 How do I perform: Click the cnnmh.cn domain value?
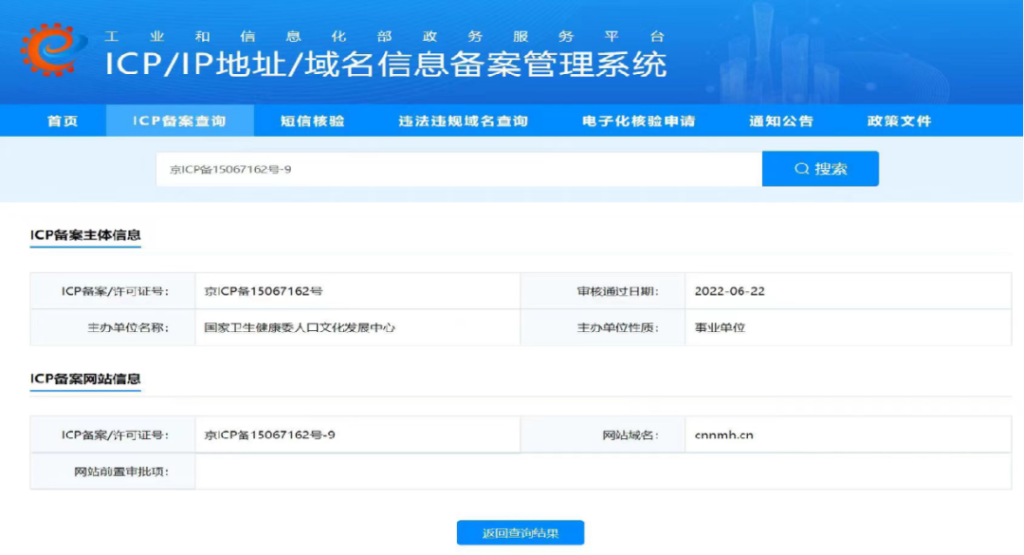point(724,435)
